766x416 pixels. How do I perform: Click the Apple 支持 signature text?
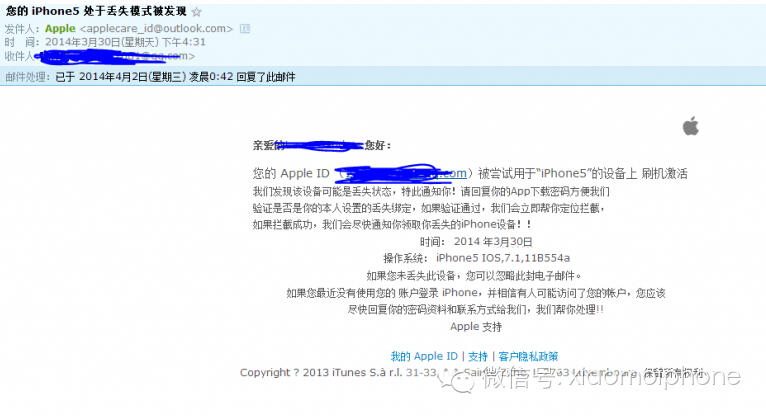point(476,327)
